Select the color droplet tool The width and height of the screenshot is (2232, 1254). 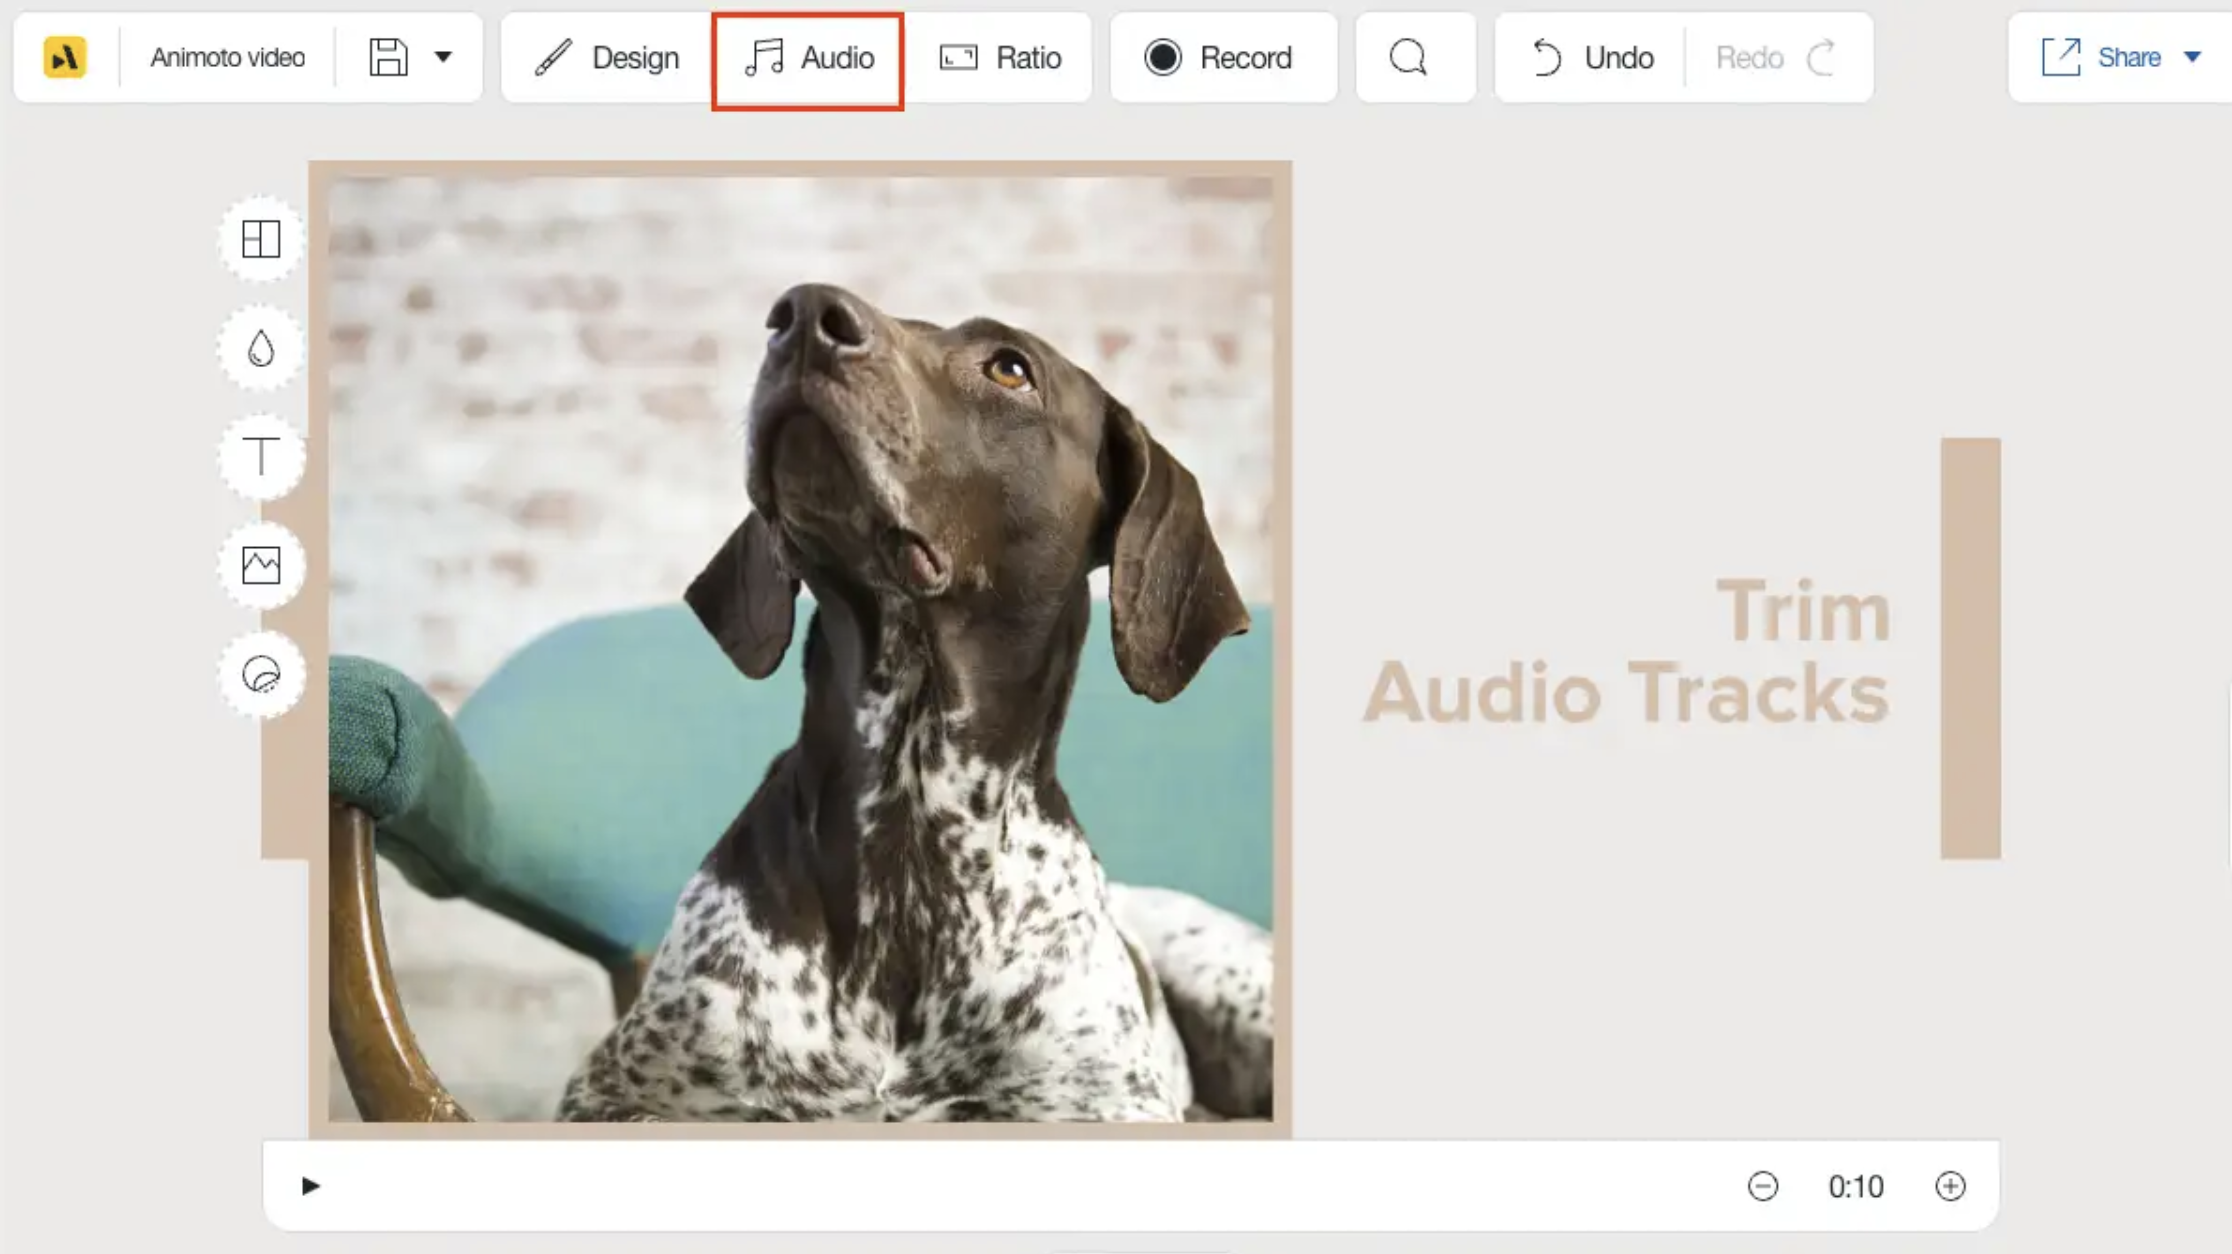[261, 348]
